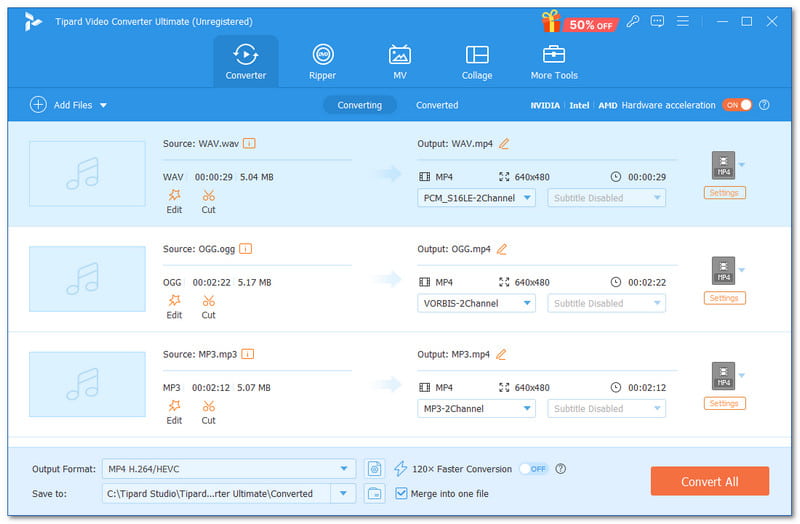Viewport: 800px width, 524px height.
Task: Open Settings for OGG.mp4 output
Action: point(724,298)
